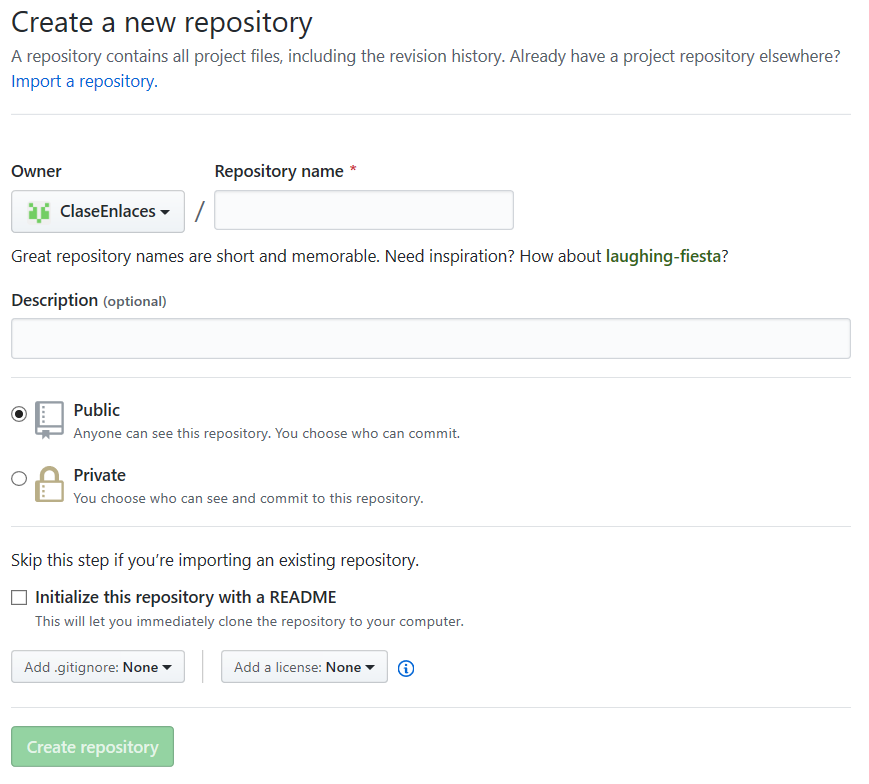
Task: Enable Initialize this repository with a README
Action: [x=19, y=597]
